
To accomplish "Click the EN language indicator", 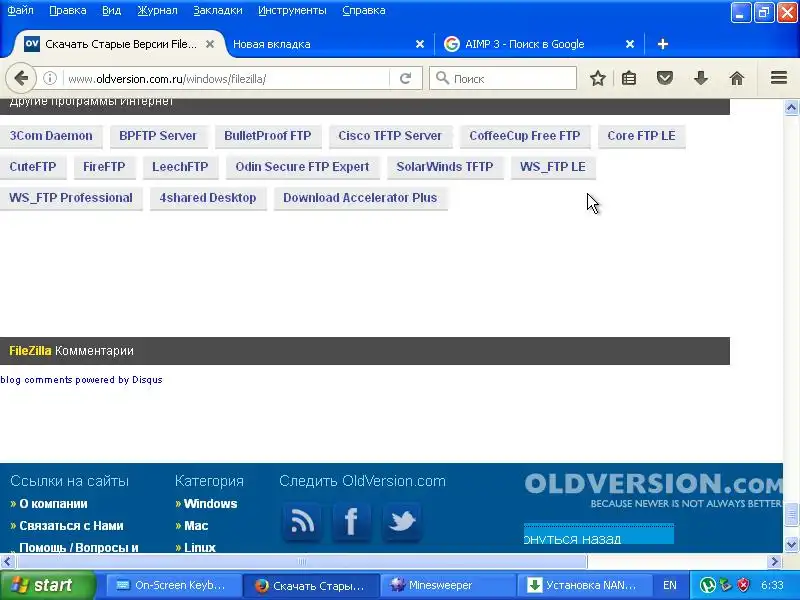I will [x=669, y=585].
